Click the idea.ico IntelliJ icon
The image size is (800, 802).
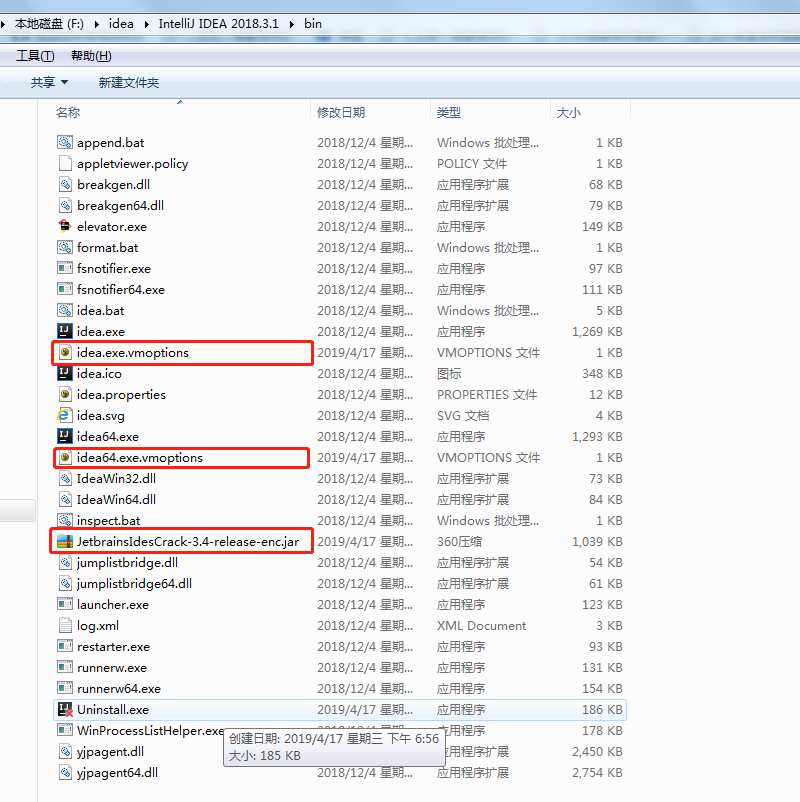tap(65, 373)
